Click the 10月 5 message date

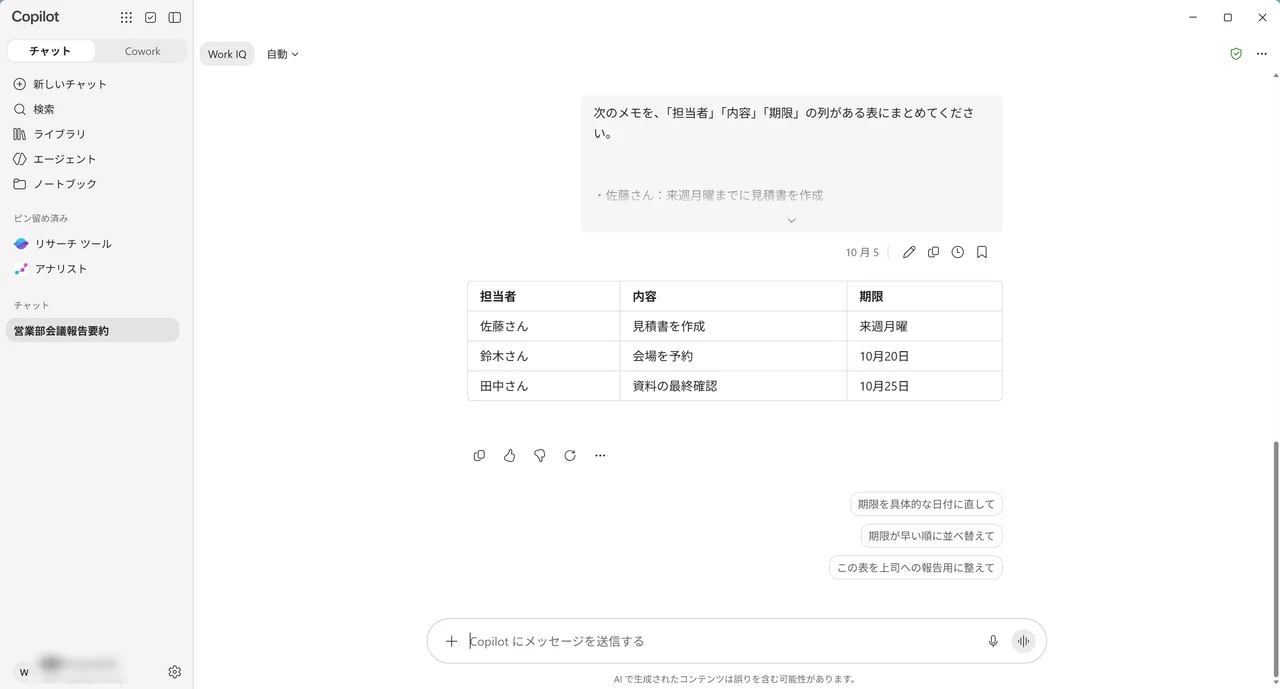862,253
